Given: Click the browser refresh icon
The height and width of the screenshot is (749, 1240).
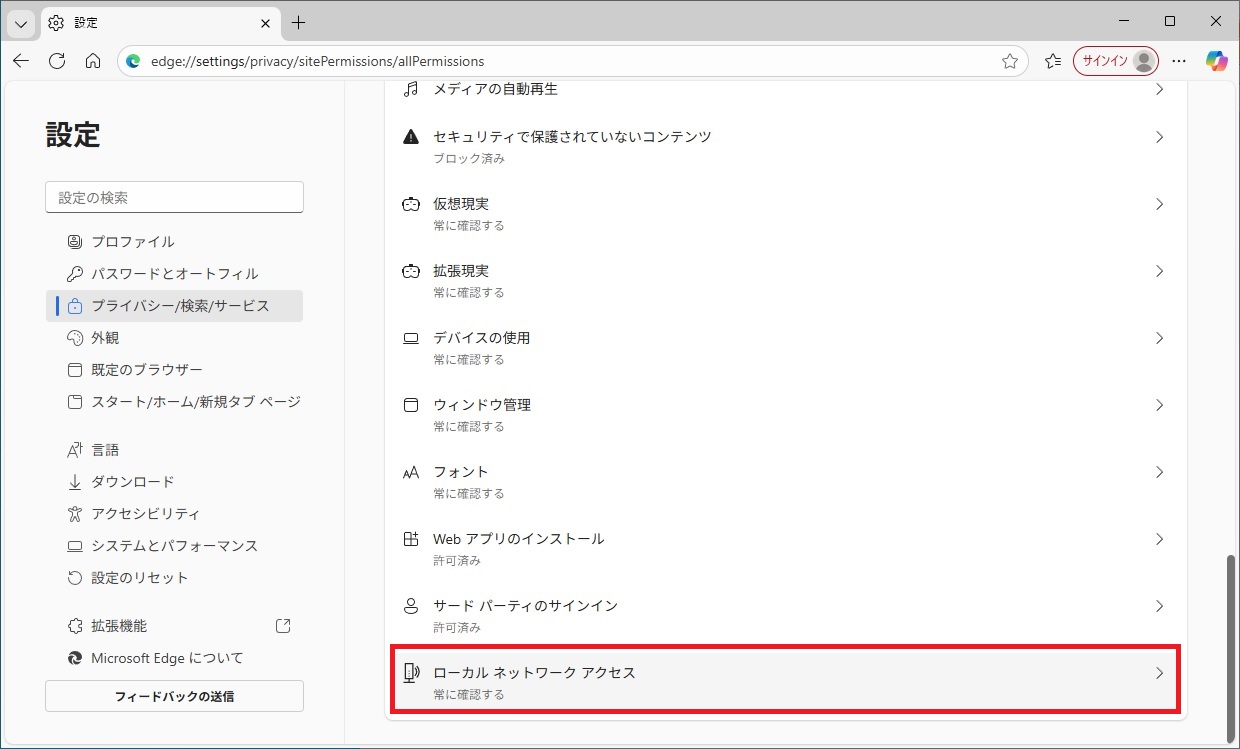Looking at the screenshot, I should (57, 61).
